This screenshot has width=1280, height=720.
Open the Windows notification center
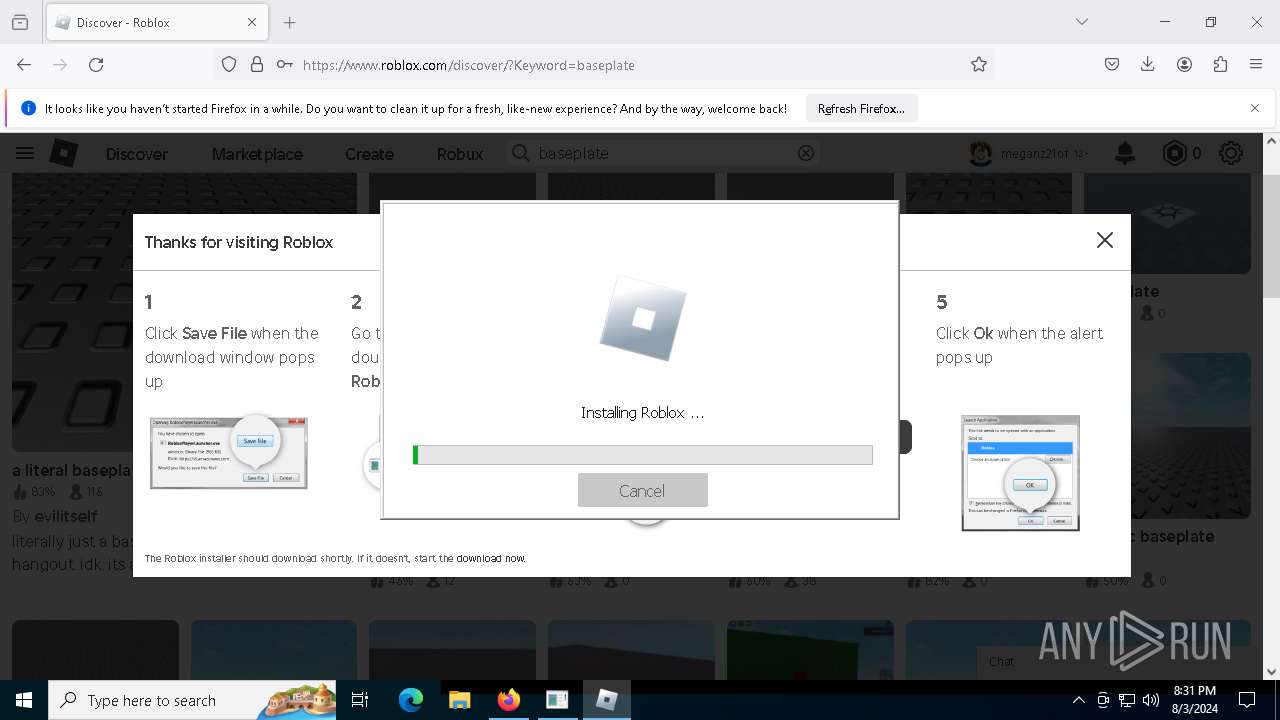(1247, 700)
